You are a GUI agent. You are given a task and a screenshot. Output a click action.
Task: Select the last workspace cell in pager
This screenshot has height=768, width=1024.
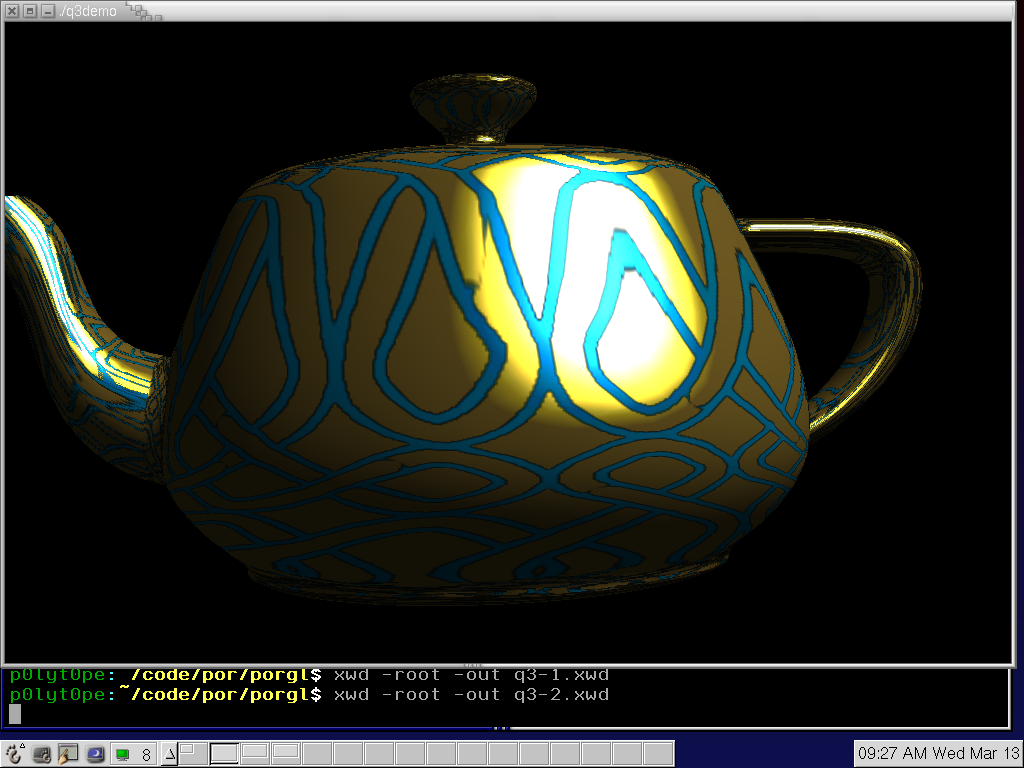tap(658, 753)
